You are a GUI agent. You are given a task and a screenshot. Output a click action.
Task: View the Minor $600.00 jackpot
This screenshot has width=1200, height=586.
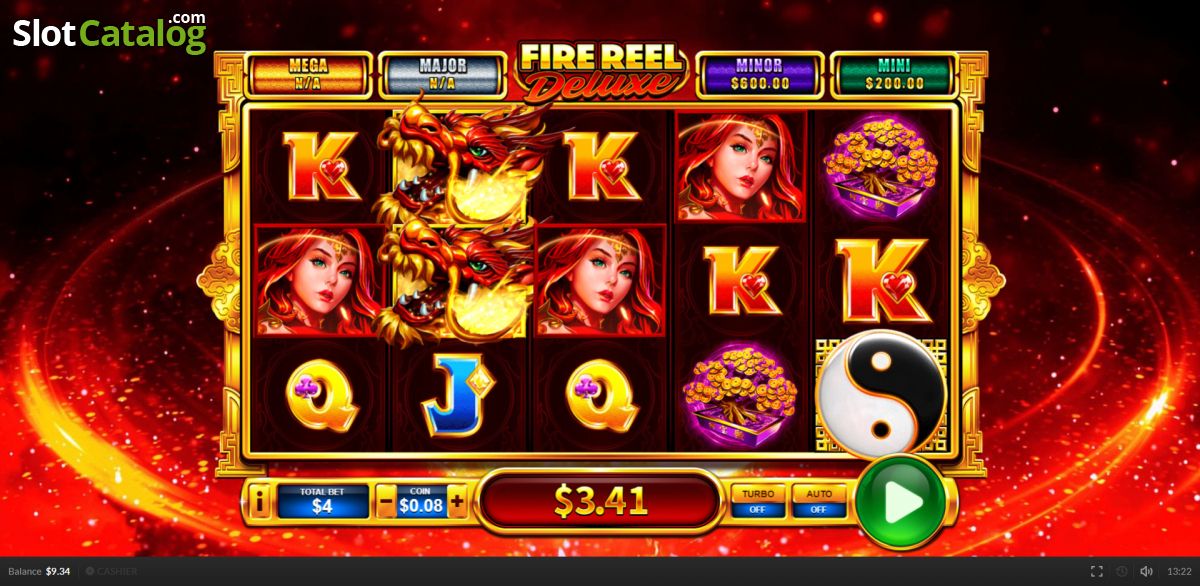point(758,75)
